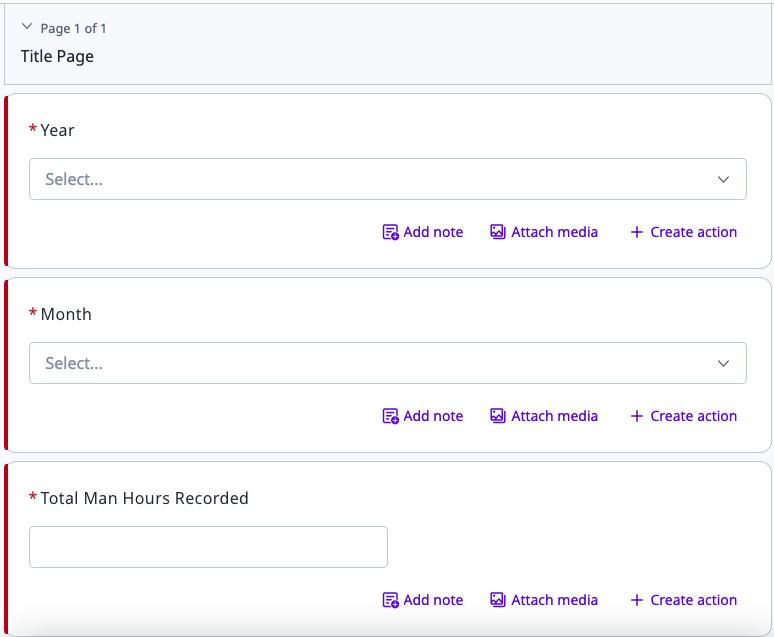This screenshot has width=774, height=637.
Task: Focus the Total Man Hours Recorded input
Action: tap(208, 547)
